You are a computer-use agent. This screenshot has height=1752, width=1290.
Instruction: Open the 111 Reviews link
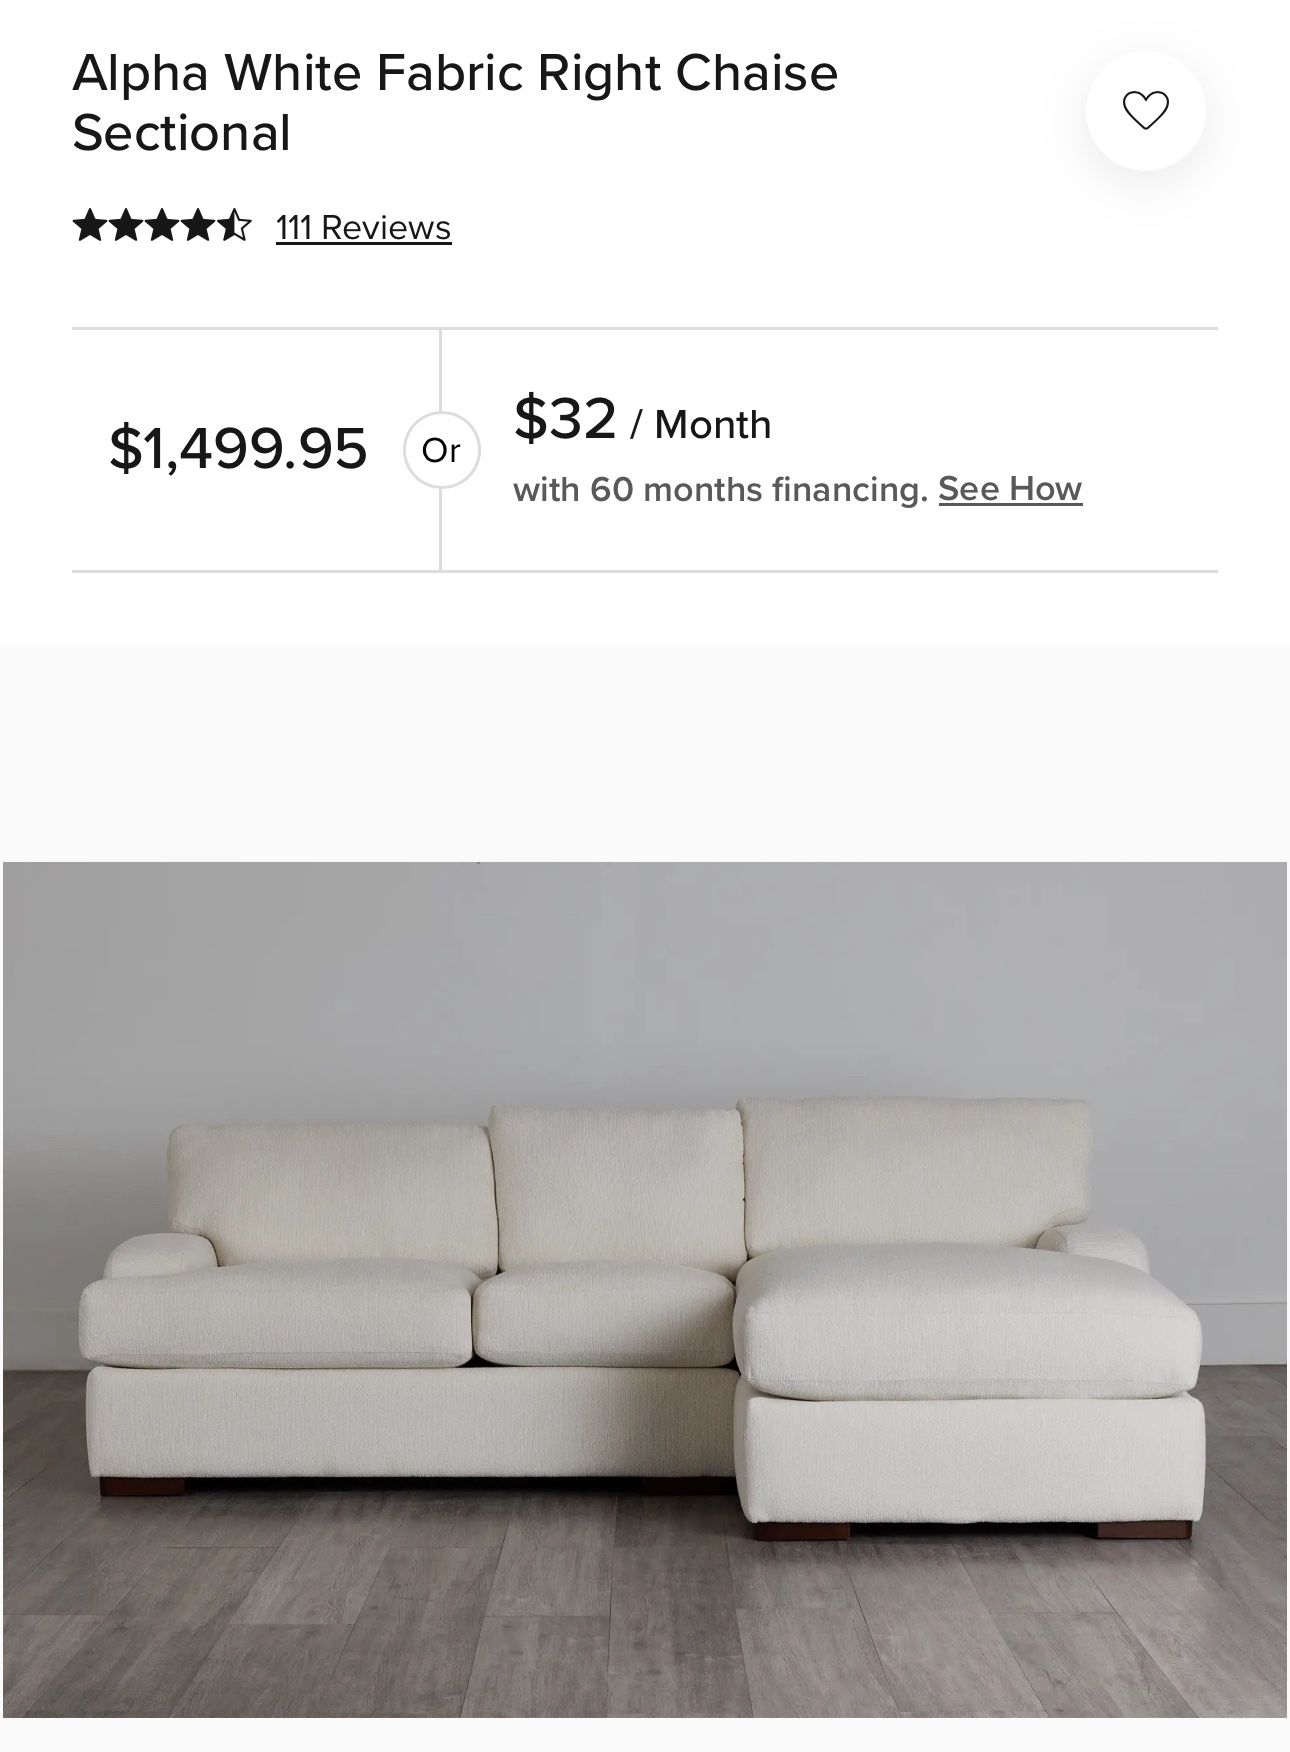(363, 228)
